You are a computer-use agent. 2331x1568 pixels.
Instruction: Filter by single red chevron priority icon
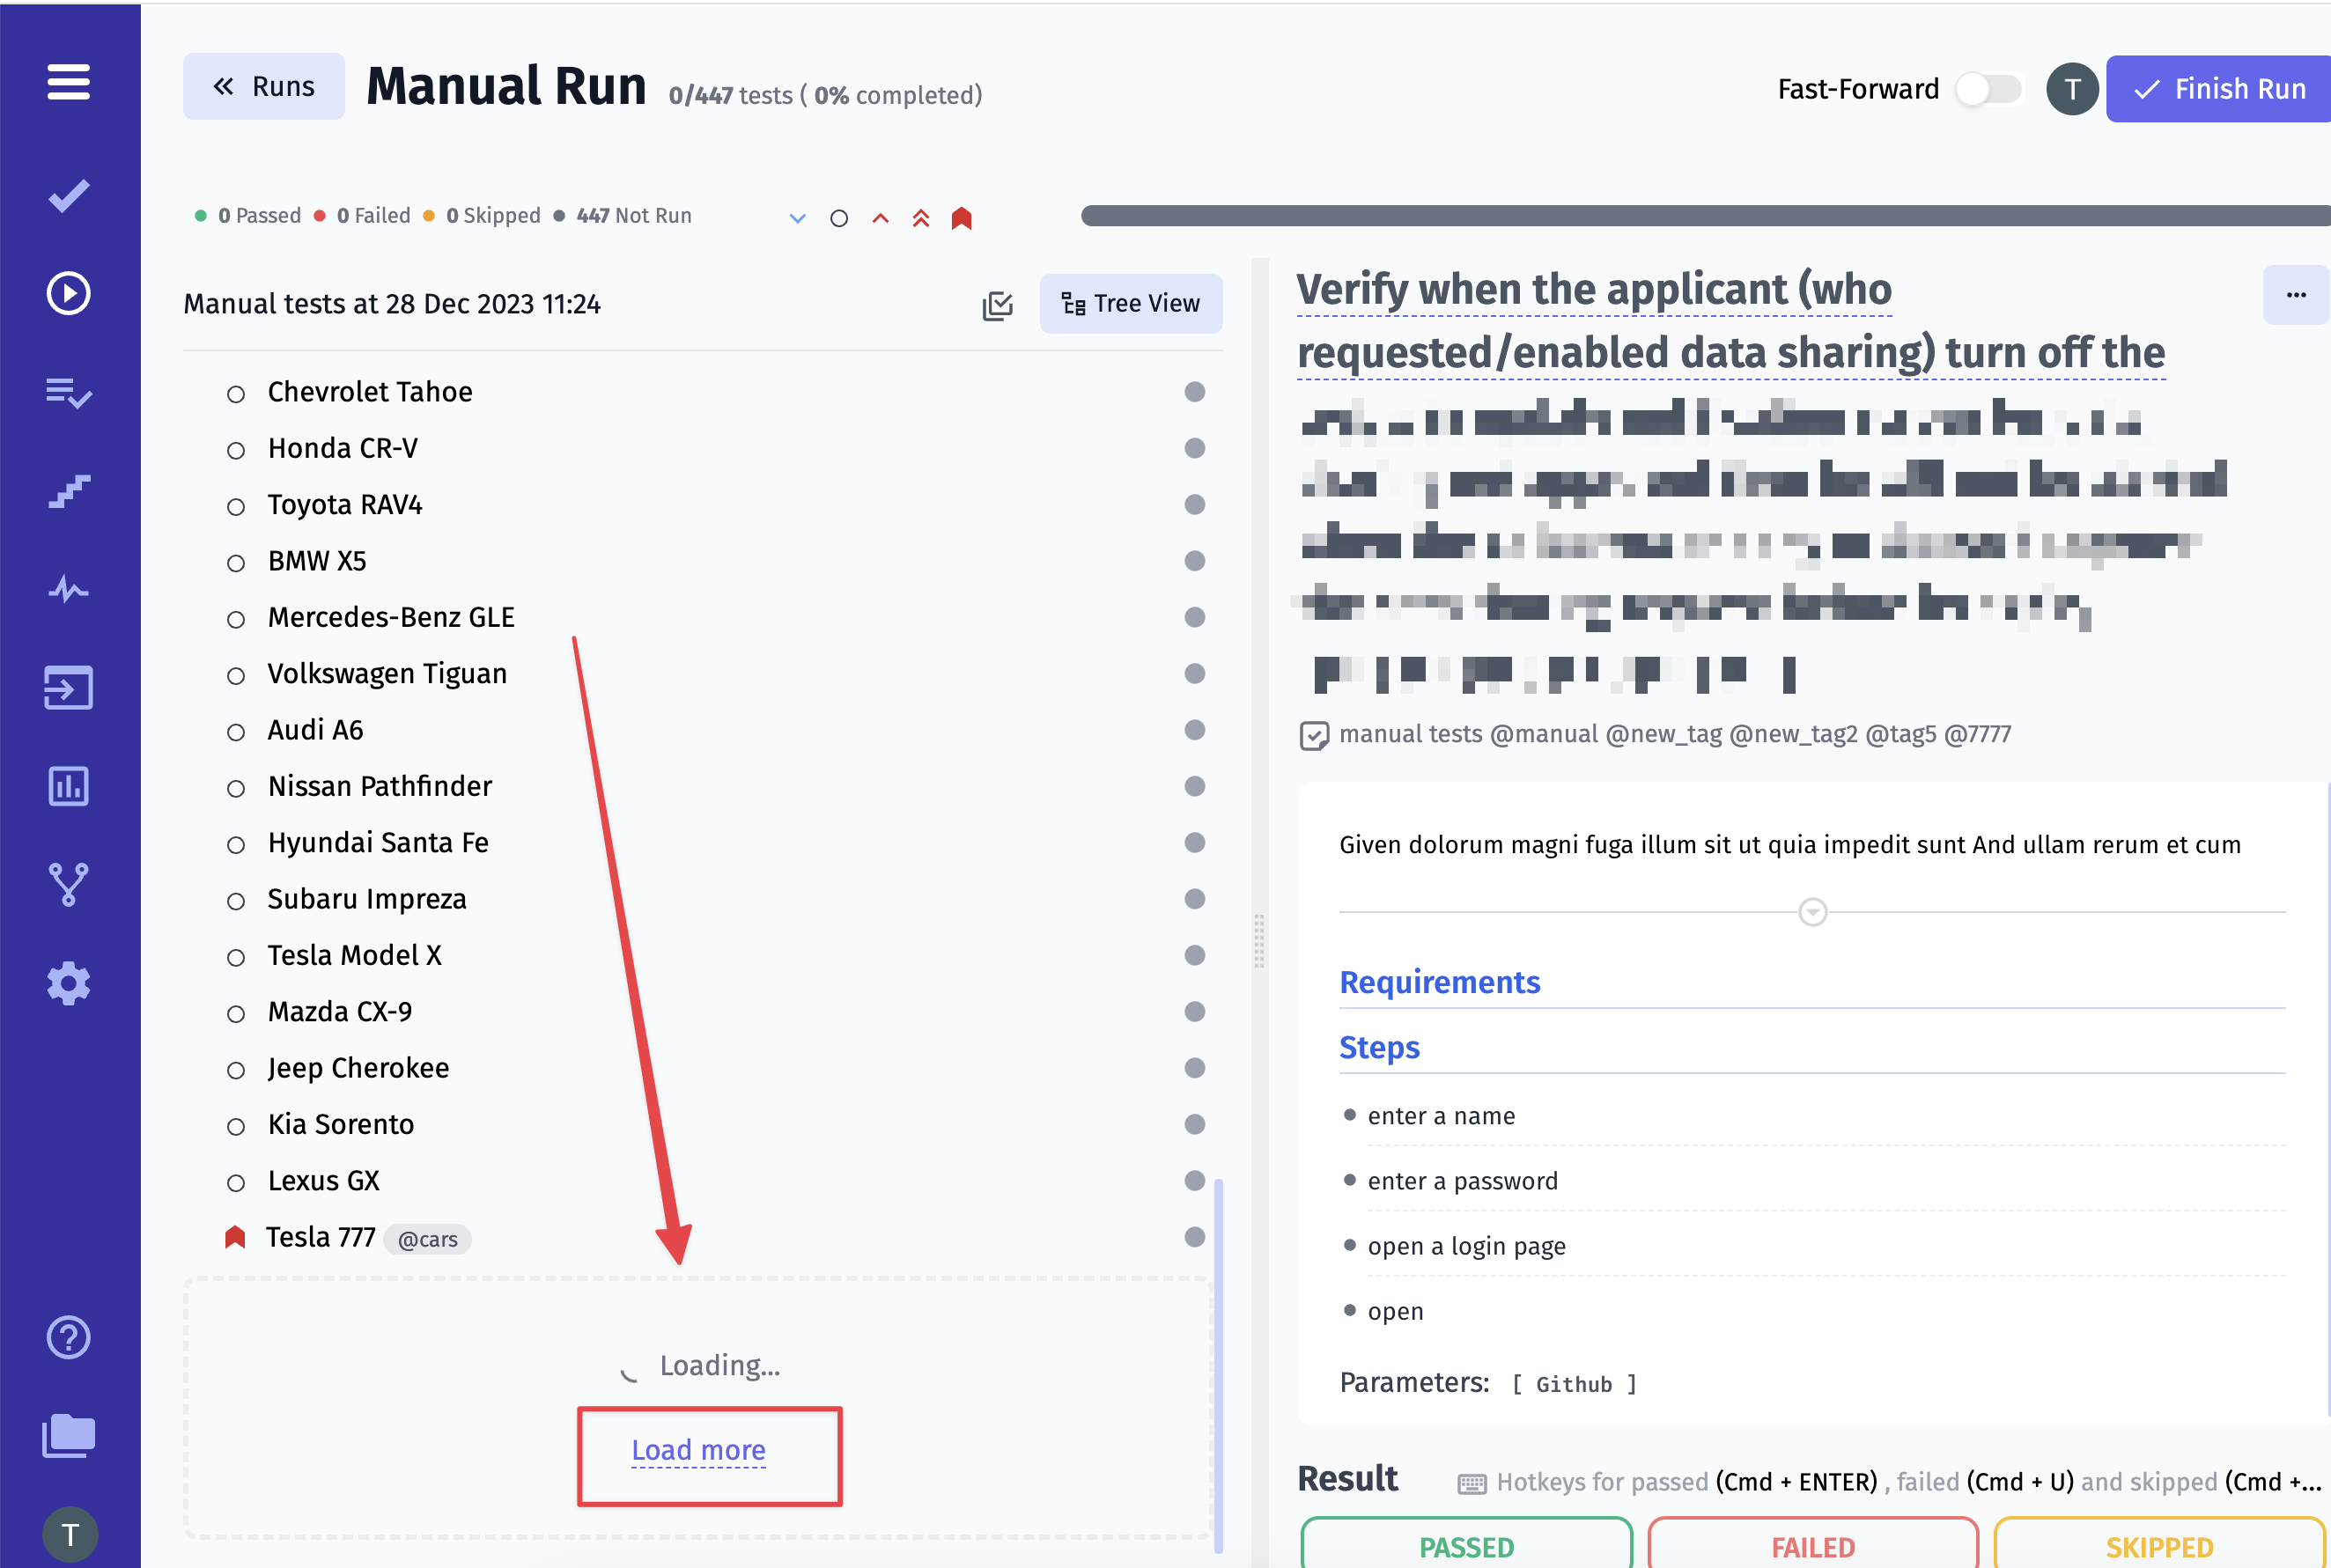880,218
